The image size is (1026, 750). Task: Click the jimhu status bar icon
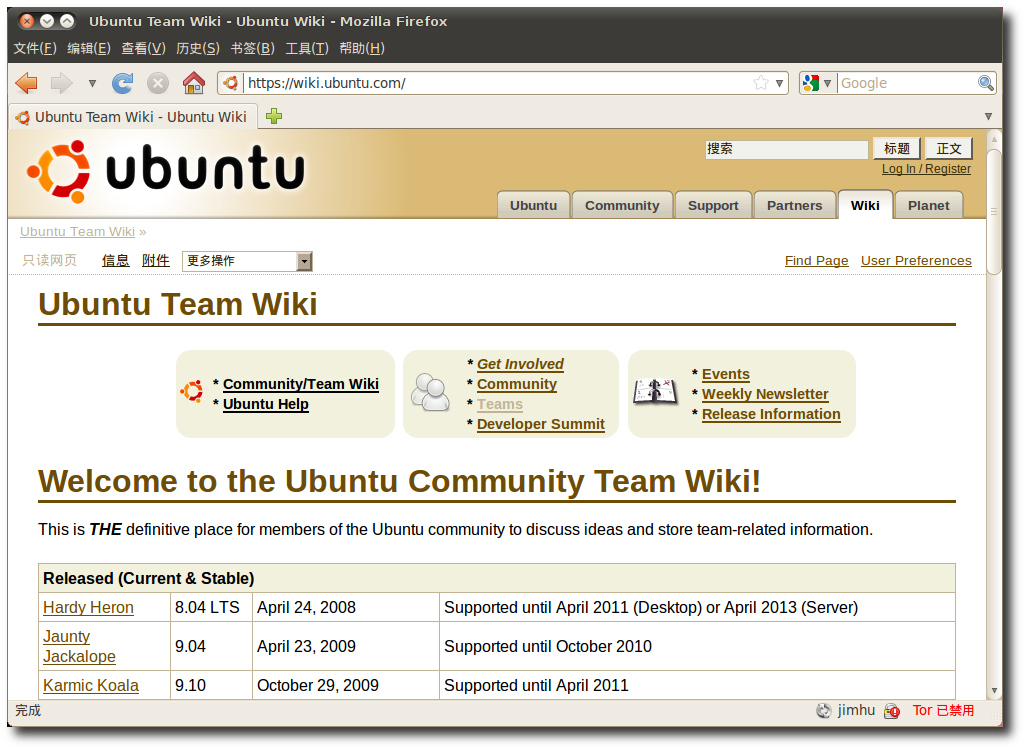pyautogui.click(x=823, y=711)
